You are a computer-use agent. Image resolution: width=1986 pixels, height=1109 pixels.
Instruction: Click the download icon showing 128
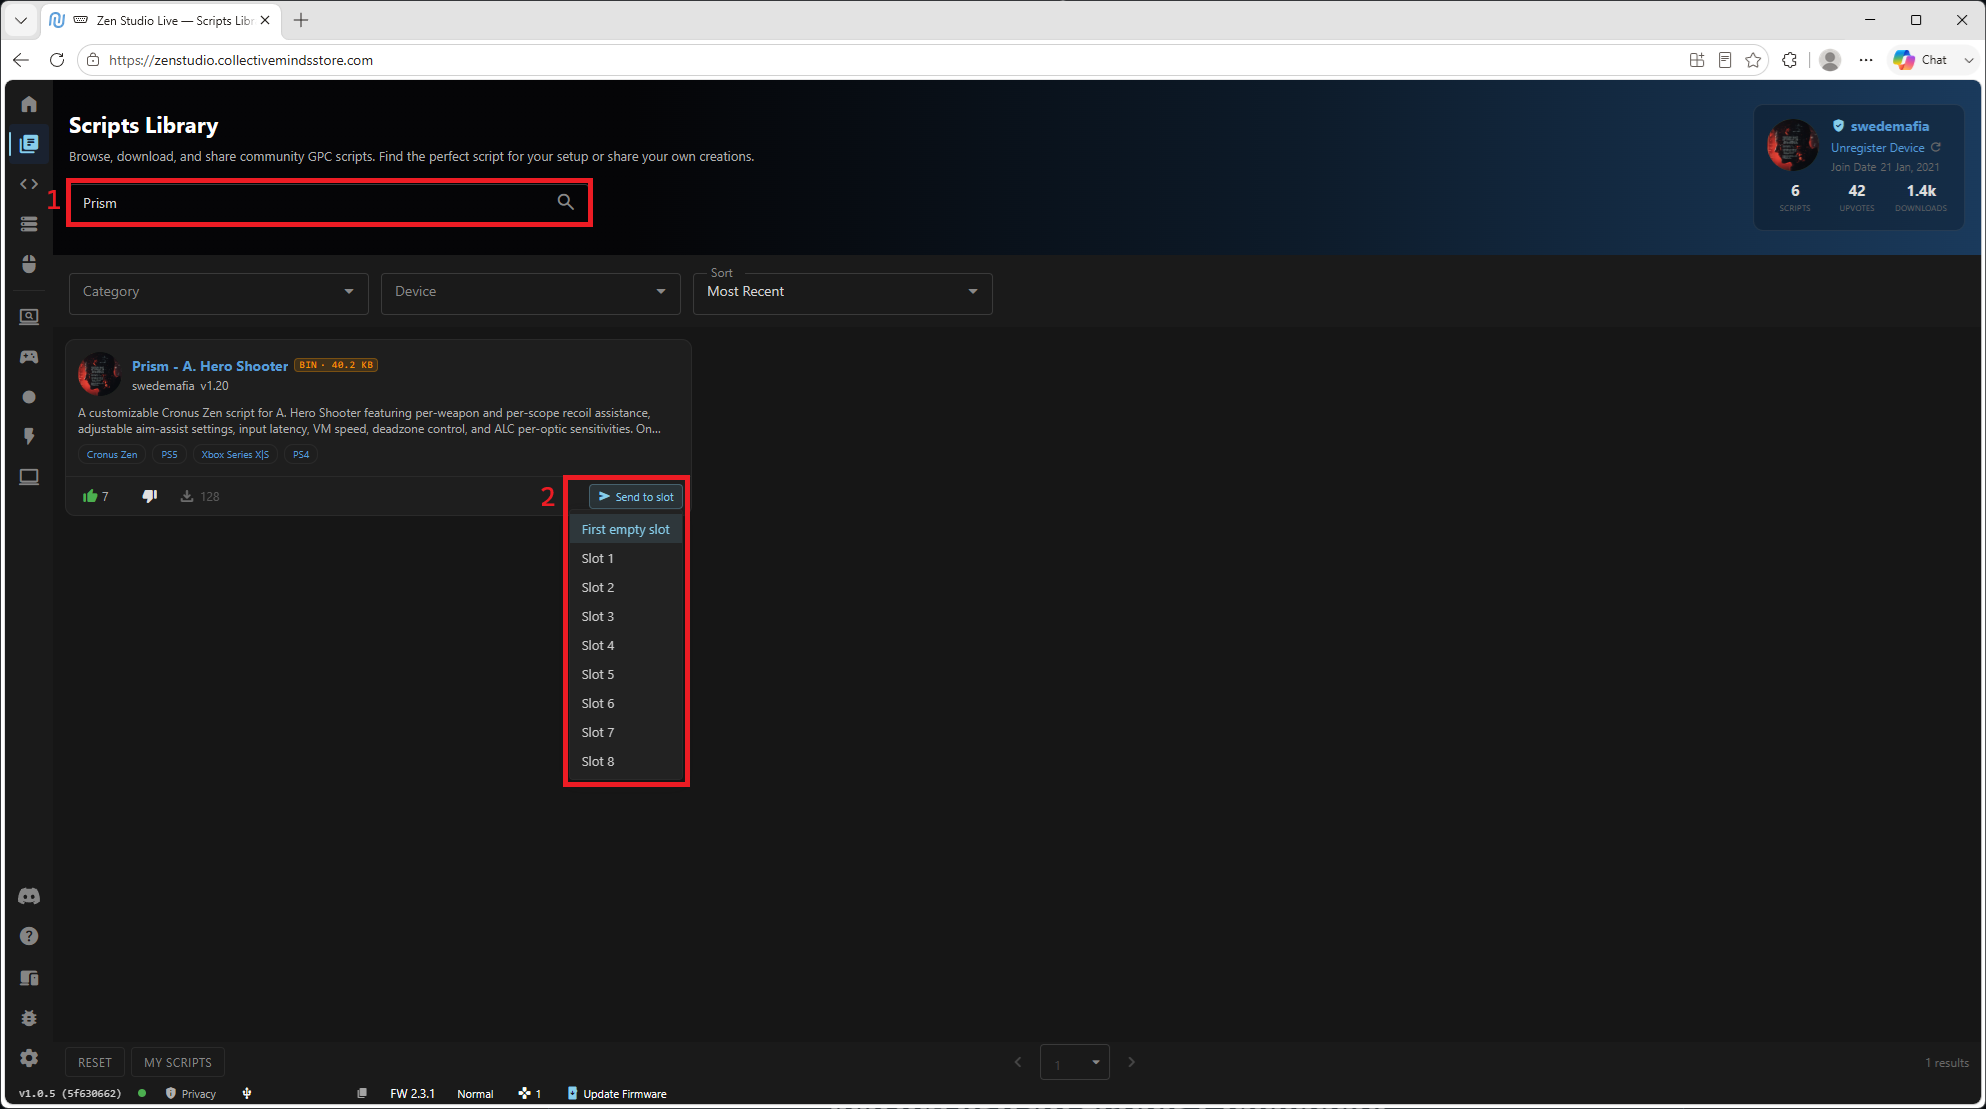(187, 496)
